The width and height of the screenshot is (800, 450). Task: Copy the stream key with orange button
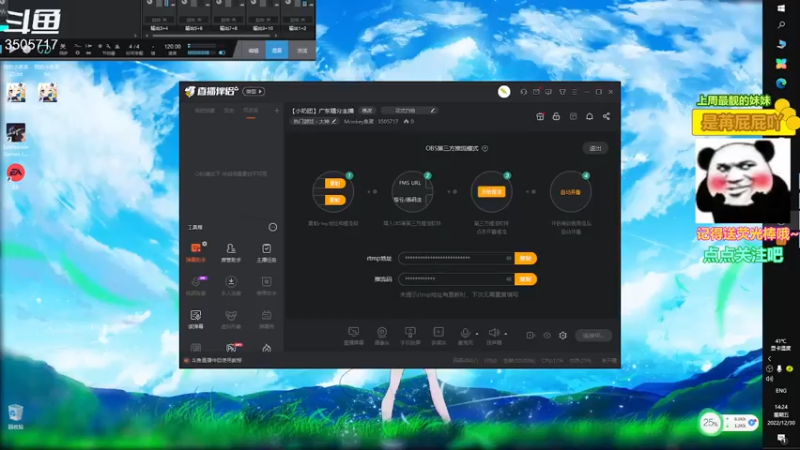(526, 279)
